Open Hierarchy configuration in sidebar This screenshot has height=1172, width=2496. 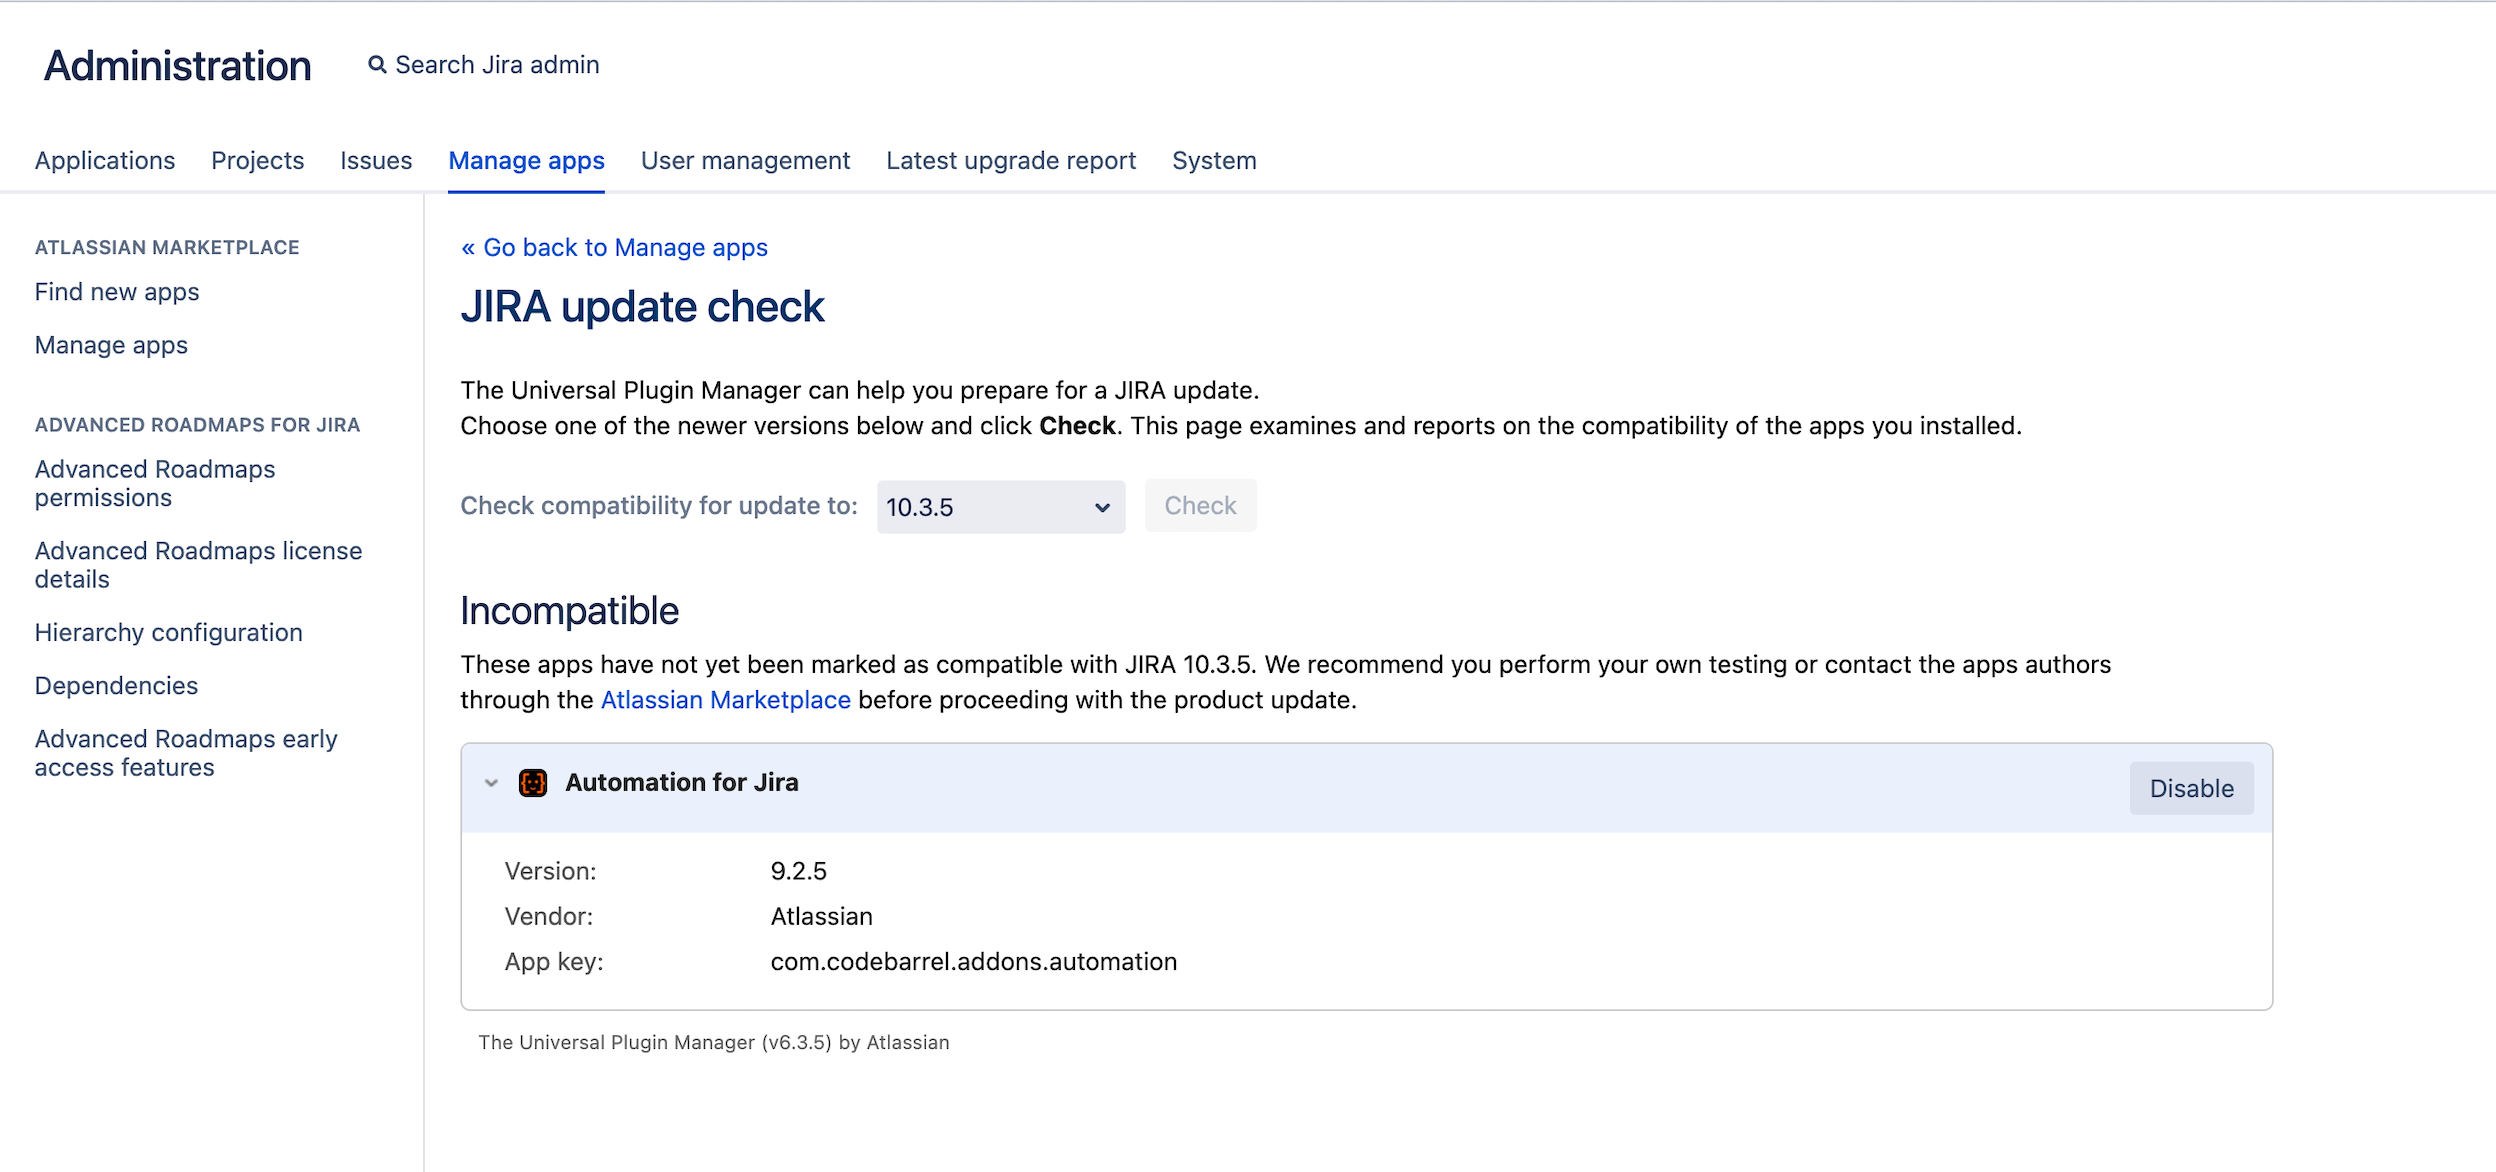point(168,633)
